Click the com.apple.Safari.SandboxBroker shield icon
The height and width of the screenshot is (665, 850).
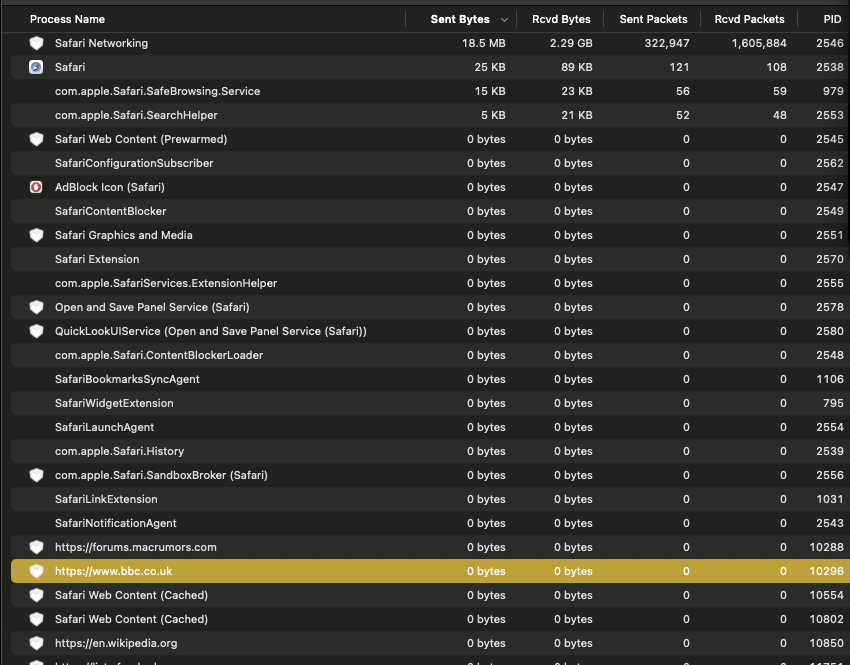pyautogui.click(x=36, y=475)
